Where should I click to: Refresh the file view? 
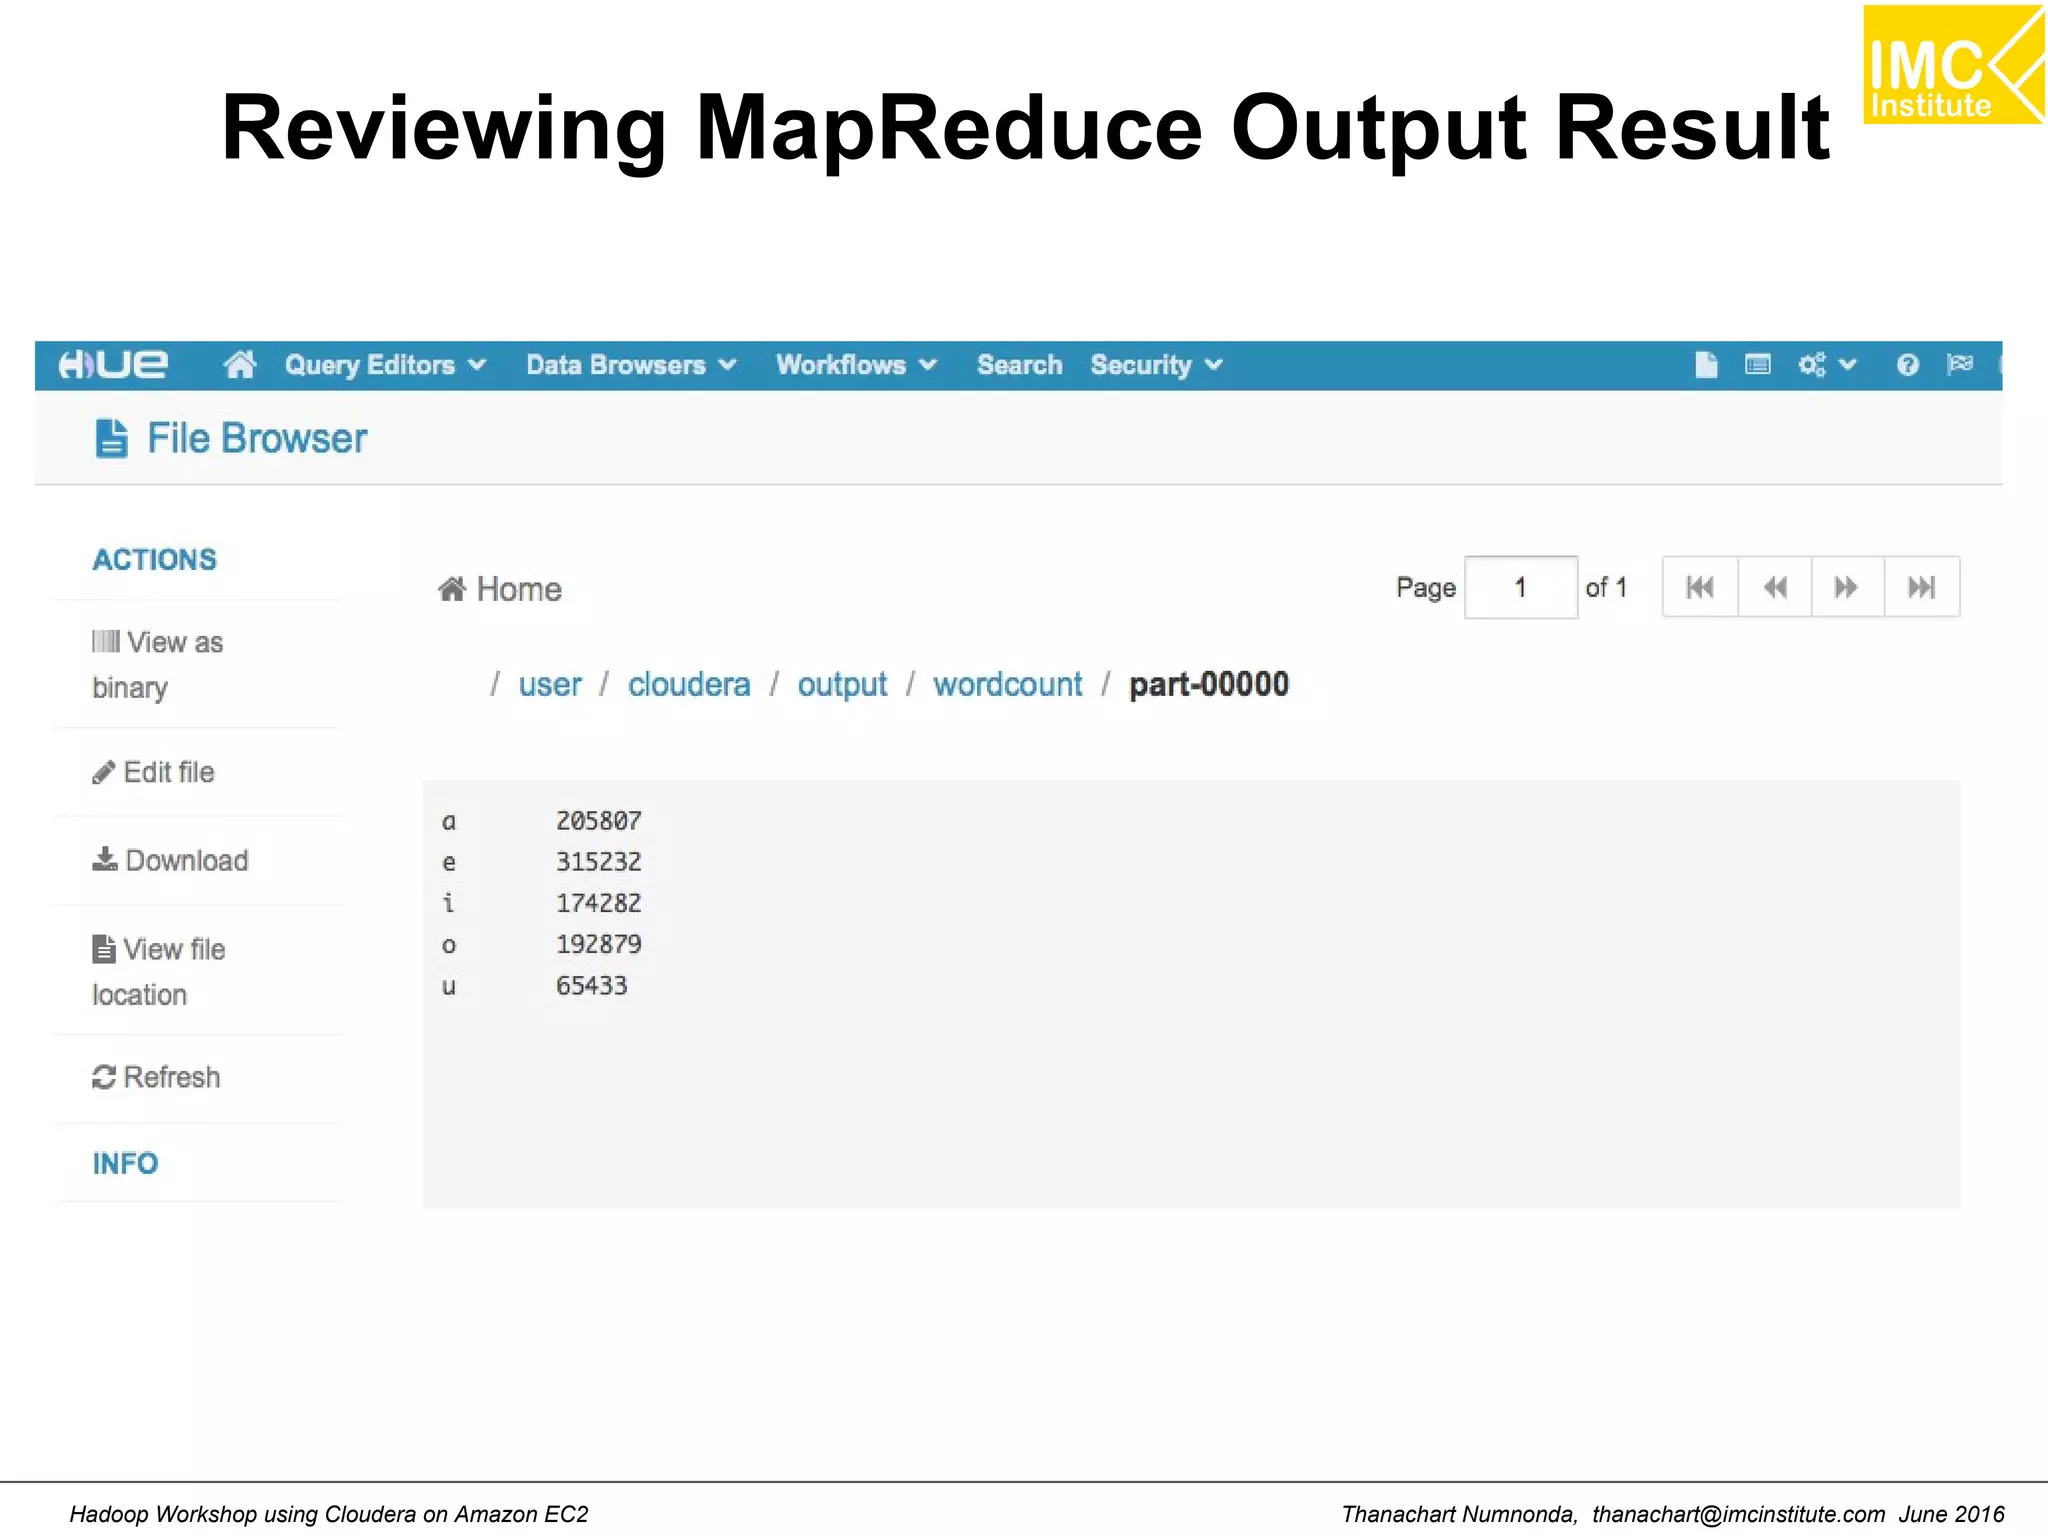click(156, 1077)
